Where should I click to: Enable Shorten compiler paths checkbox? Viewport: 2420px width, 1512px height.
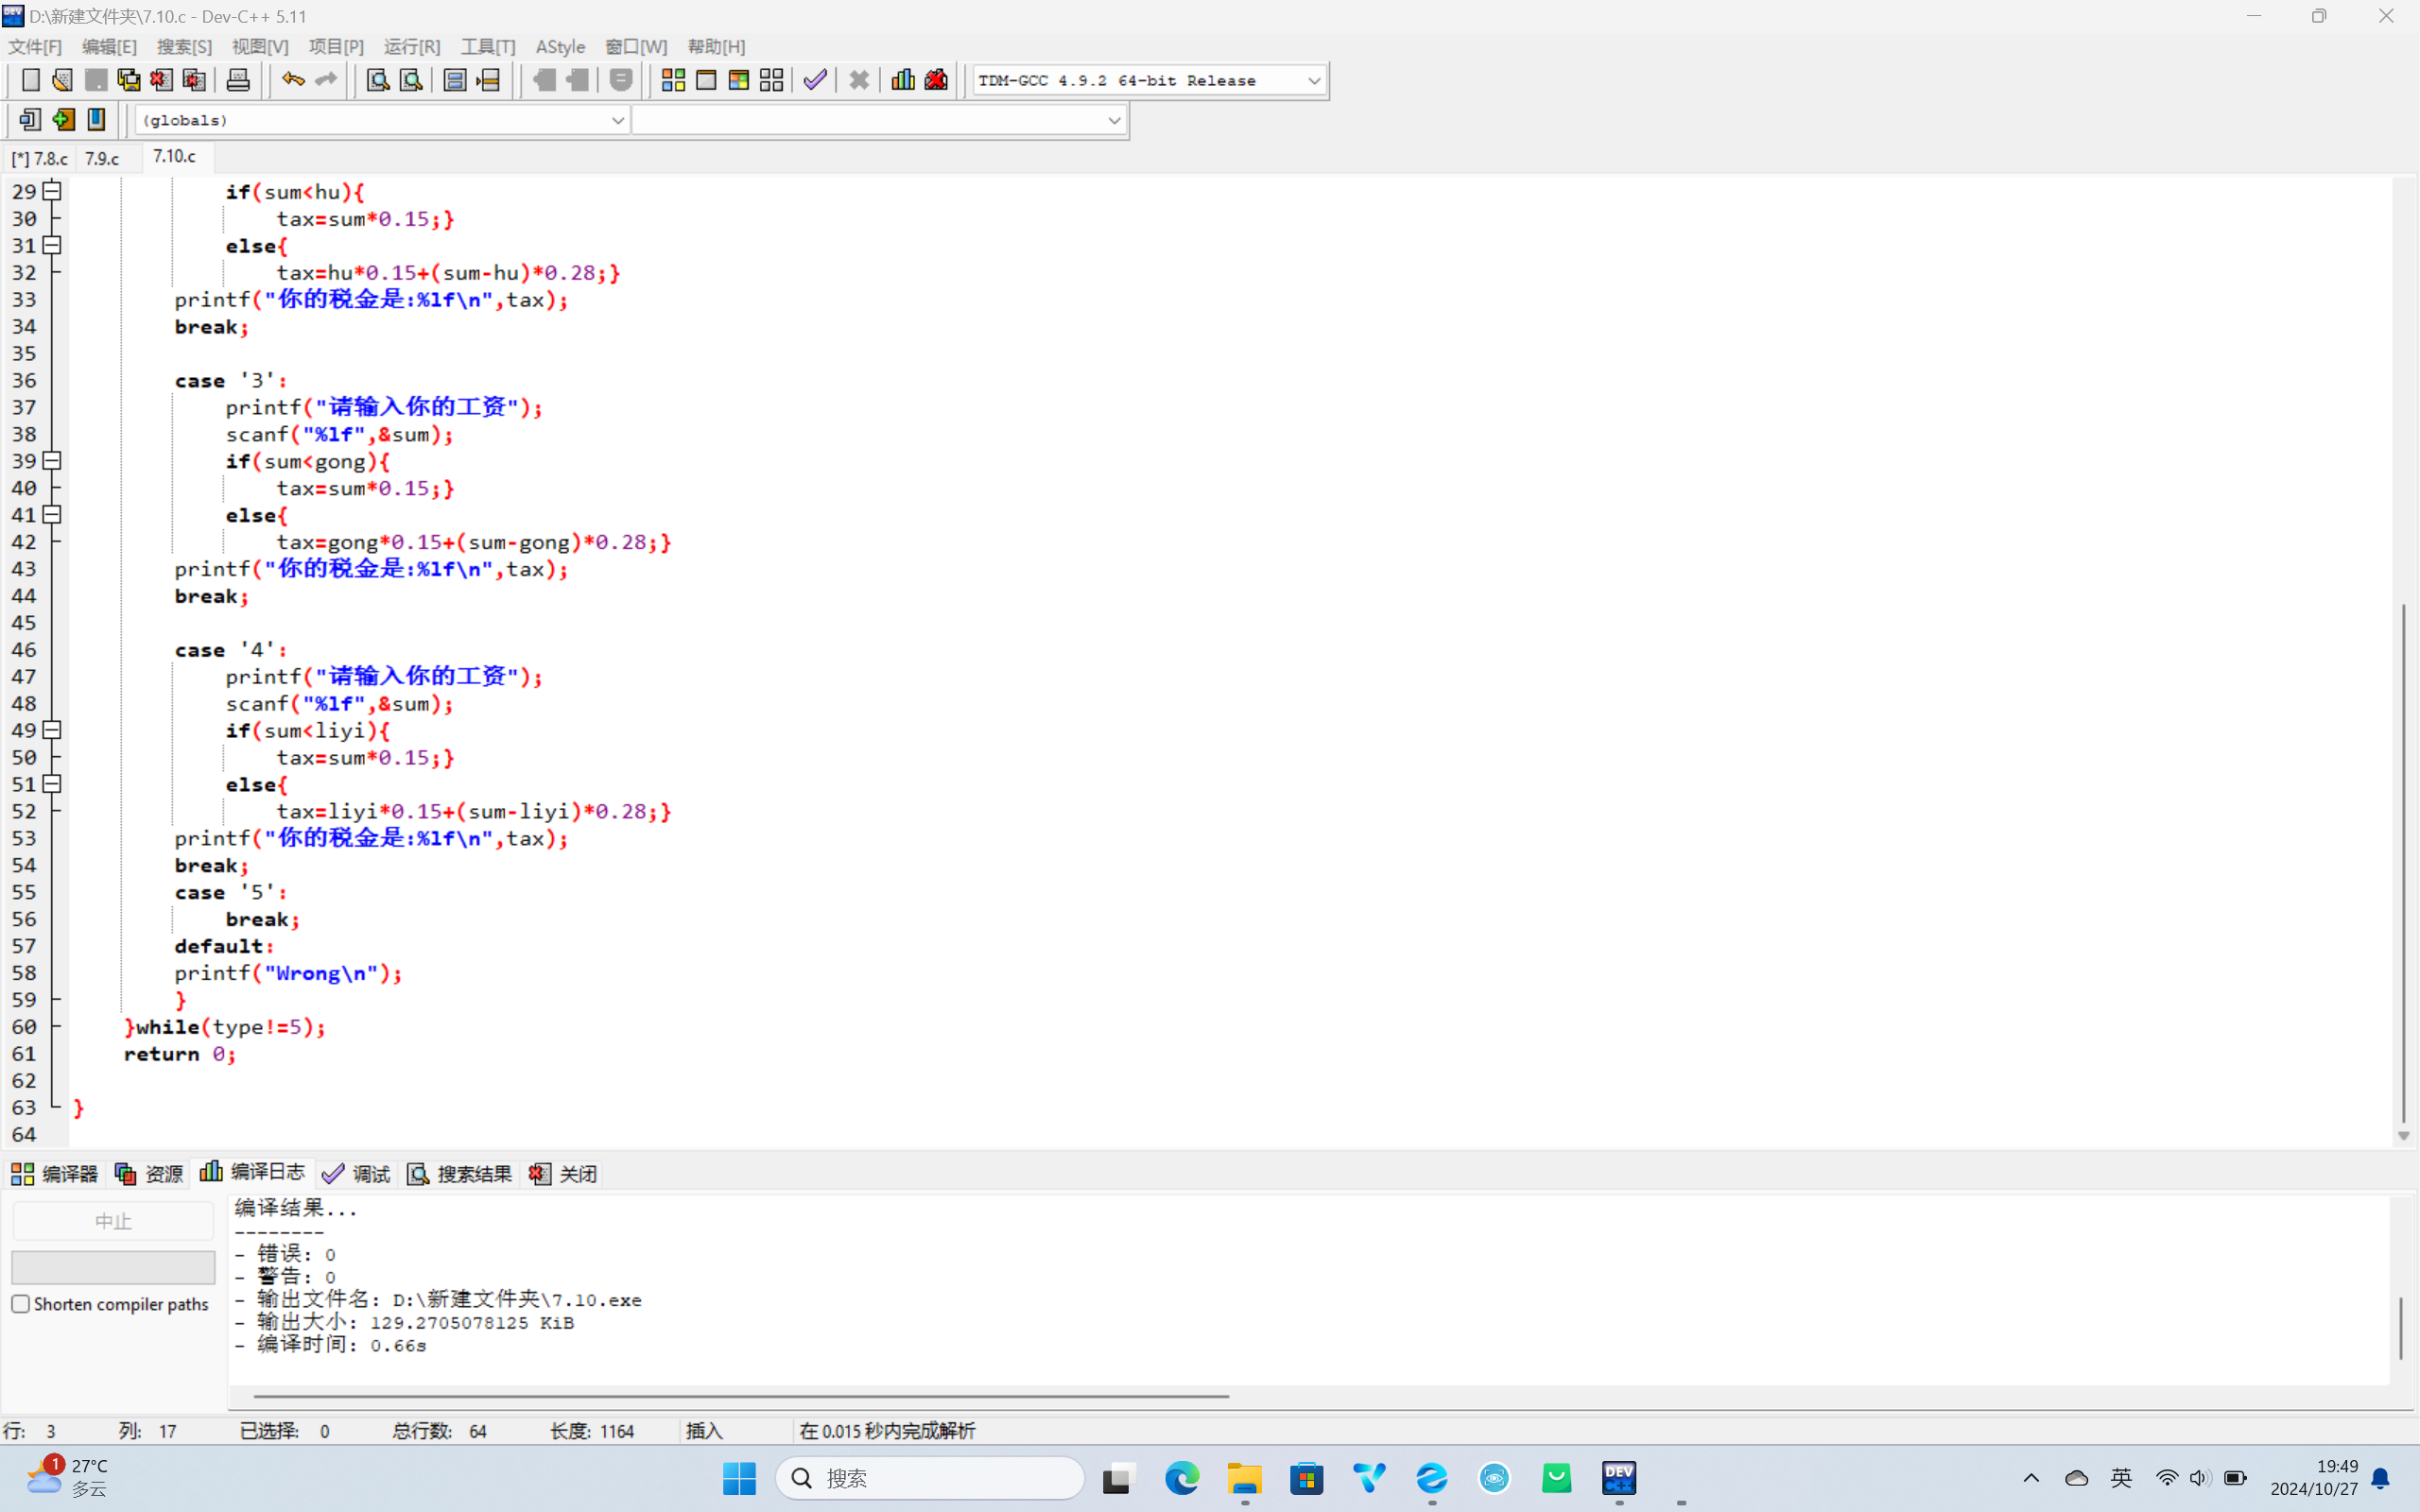[x=20, y=1304]
